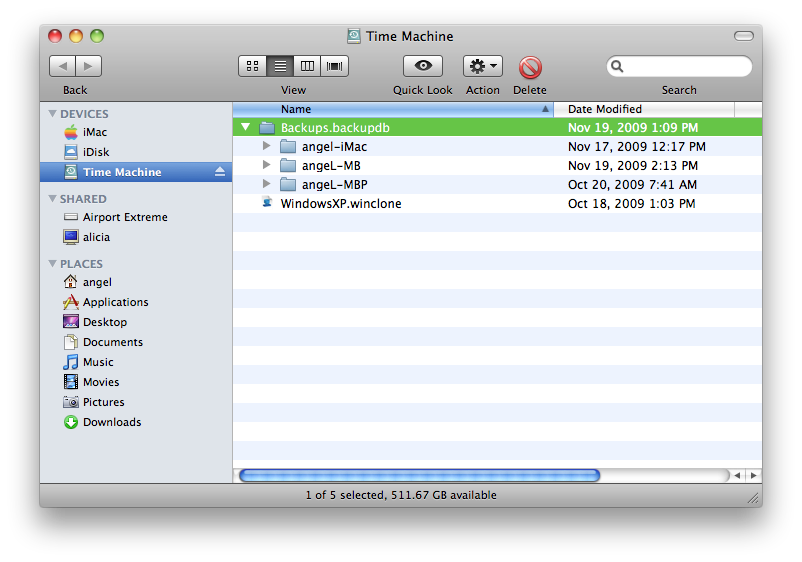The width and height of the screenshot is (802, 562).
Task: Select the angel-iMac folder icon
Action: 288,146
